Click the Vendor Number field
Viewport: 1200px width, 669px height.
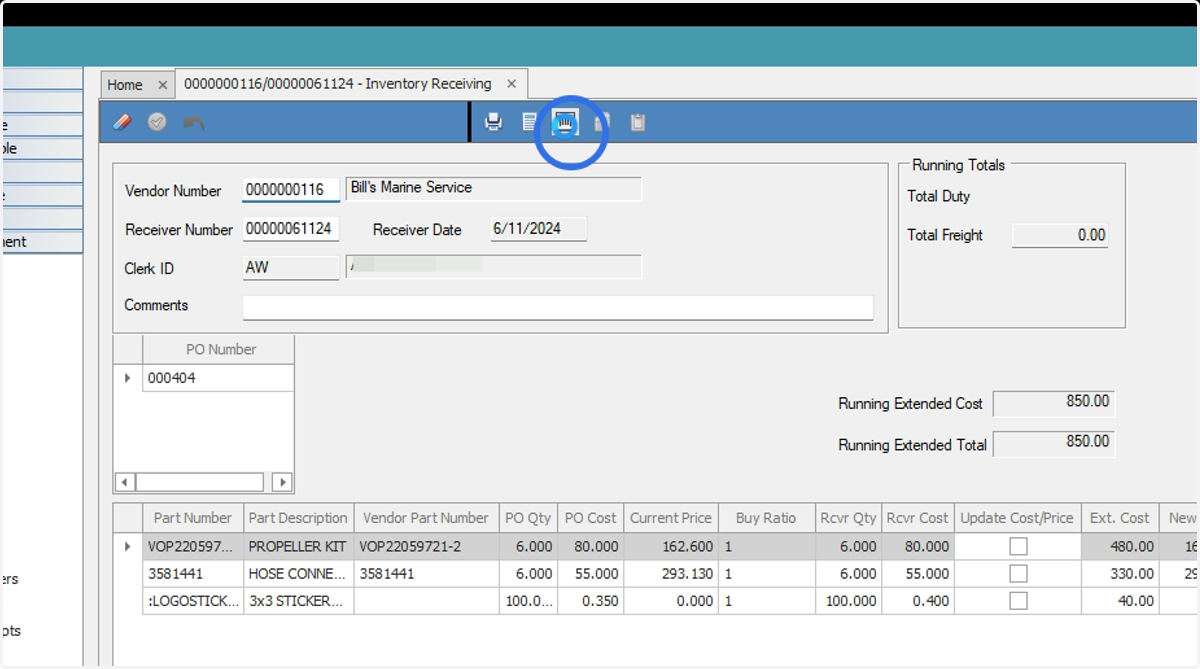coord(291,190)
